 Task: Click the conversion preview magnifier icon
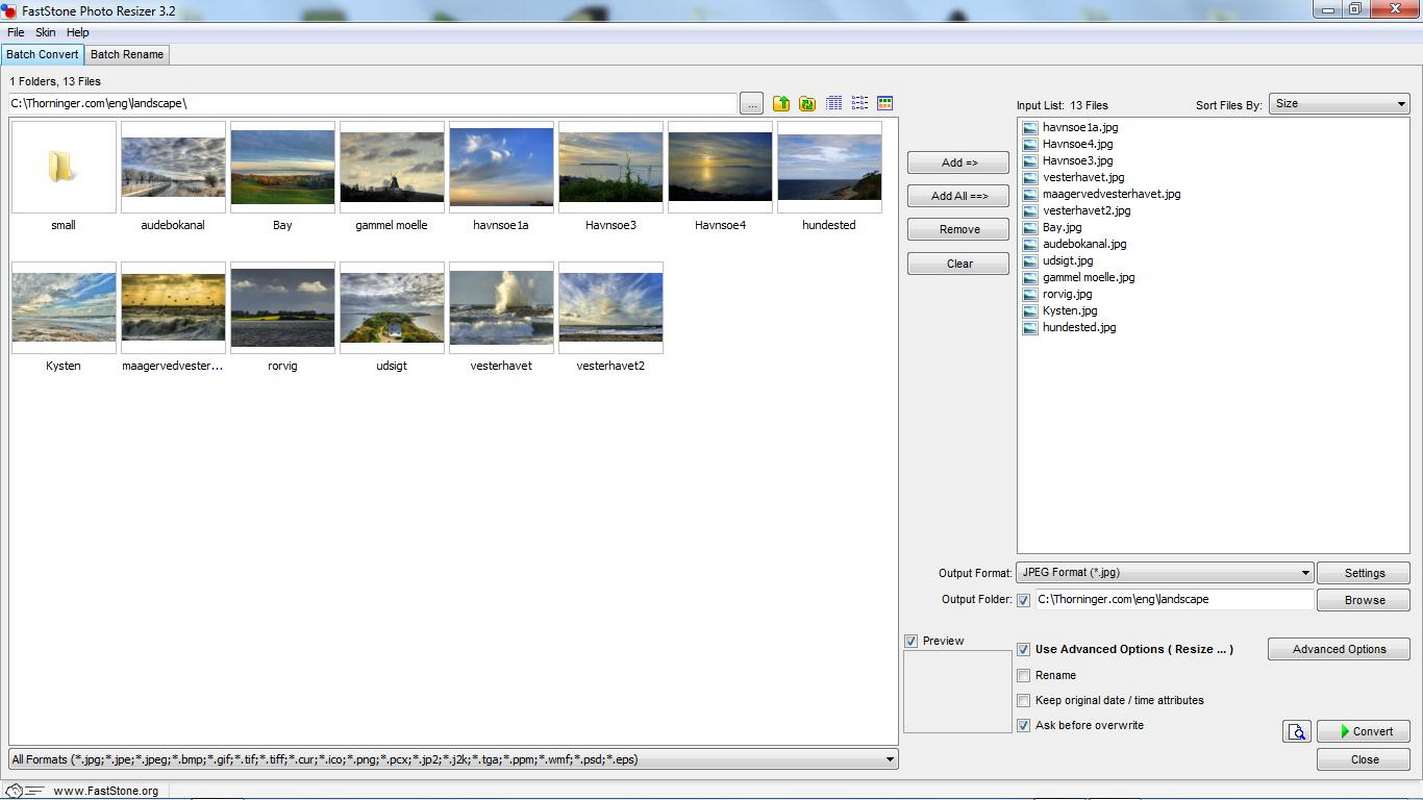point(1296,732)
